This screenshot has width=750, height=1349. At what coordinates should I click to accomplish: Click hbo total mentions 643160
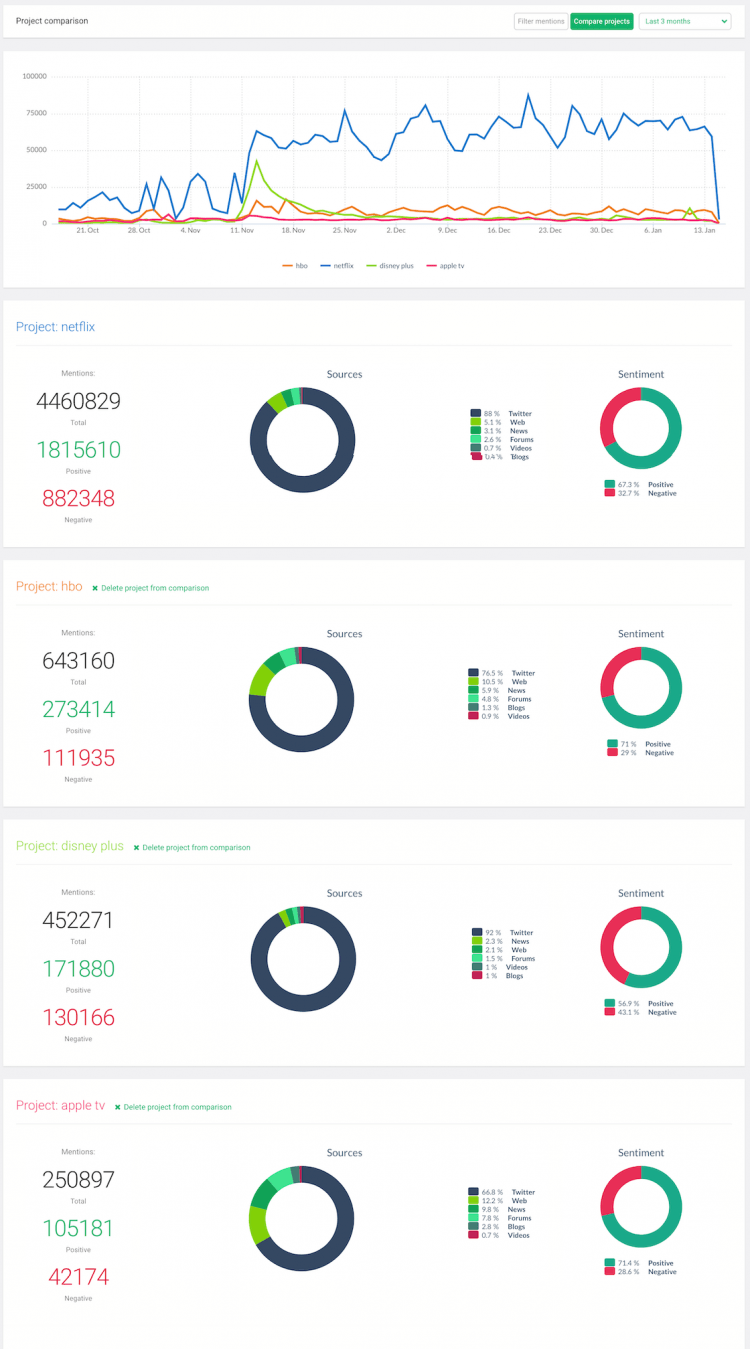78,661
